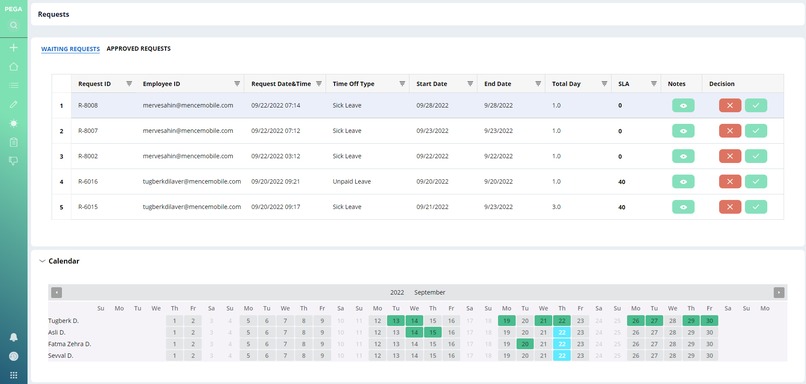Open the search icon in sidebar
This screenshot has width=806, height=384.
[x=14, y=25]
